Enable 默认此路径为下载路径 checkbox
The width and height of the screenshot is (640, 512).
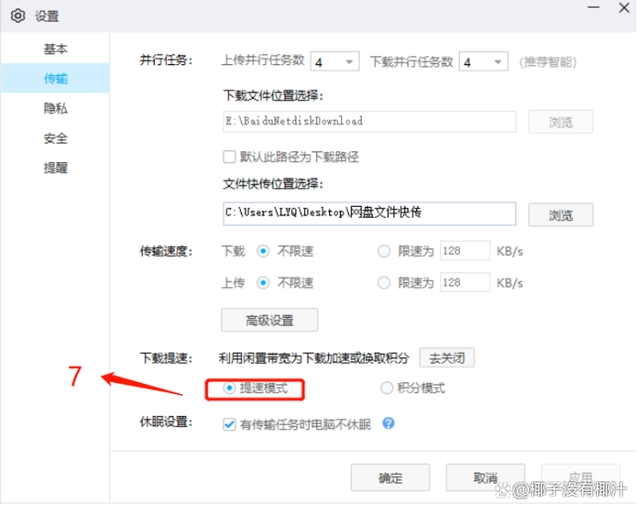(x=229, y=157)
